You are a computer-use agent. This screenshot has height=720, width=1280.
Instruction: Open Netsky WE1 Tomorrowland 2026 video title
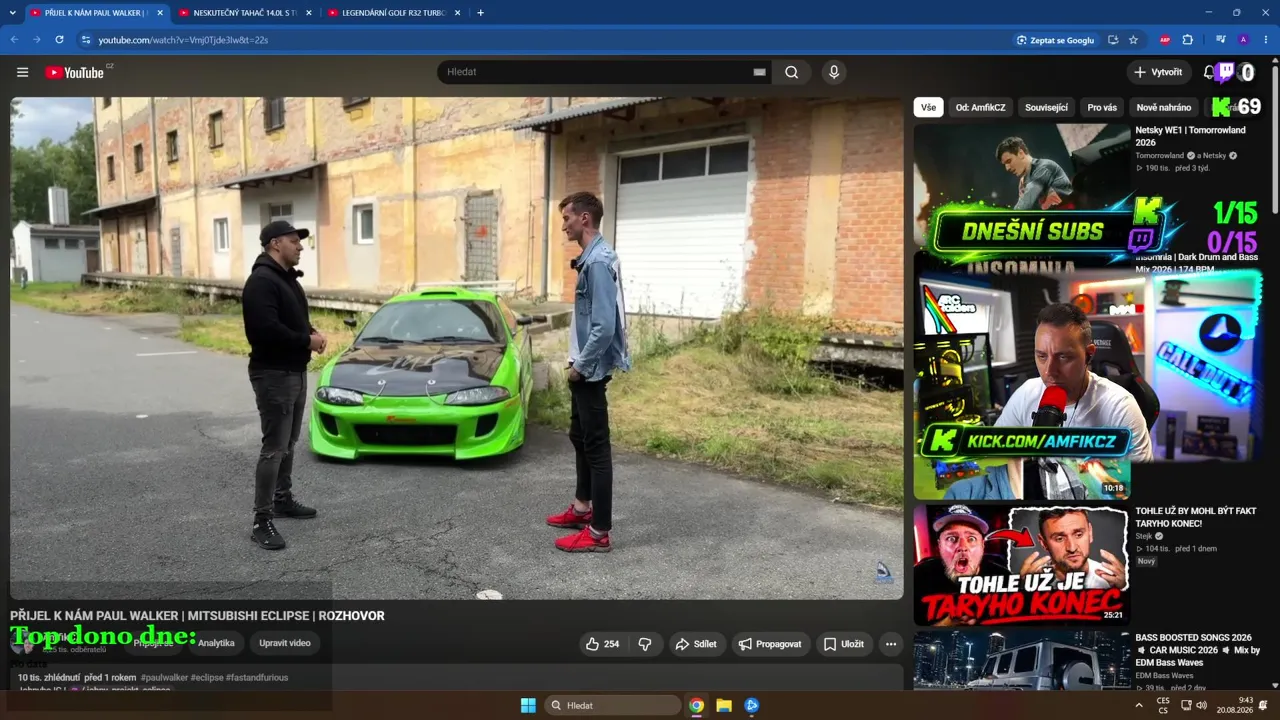[x=1190, y=136]
